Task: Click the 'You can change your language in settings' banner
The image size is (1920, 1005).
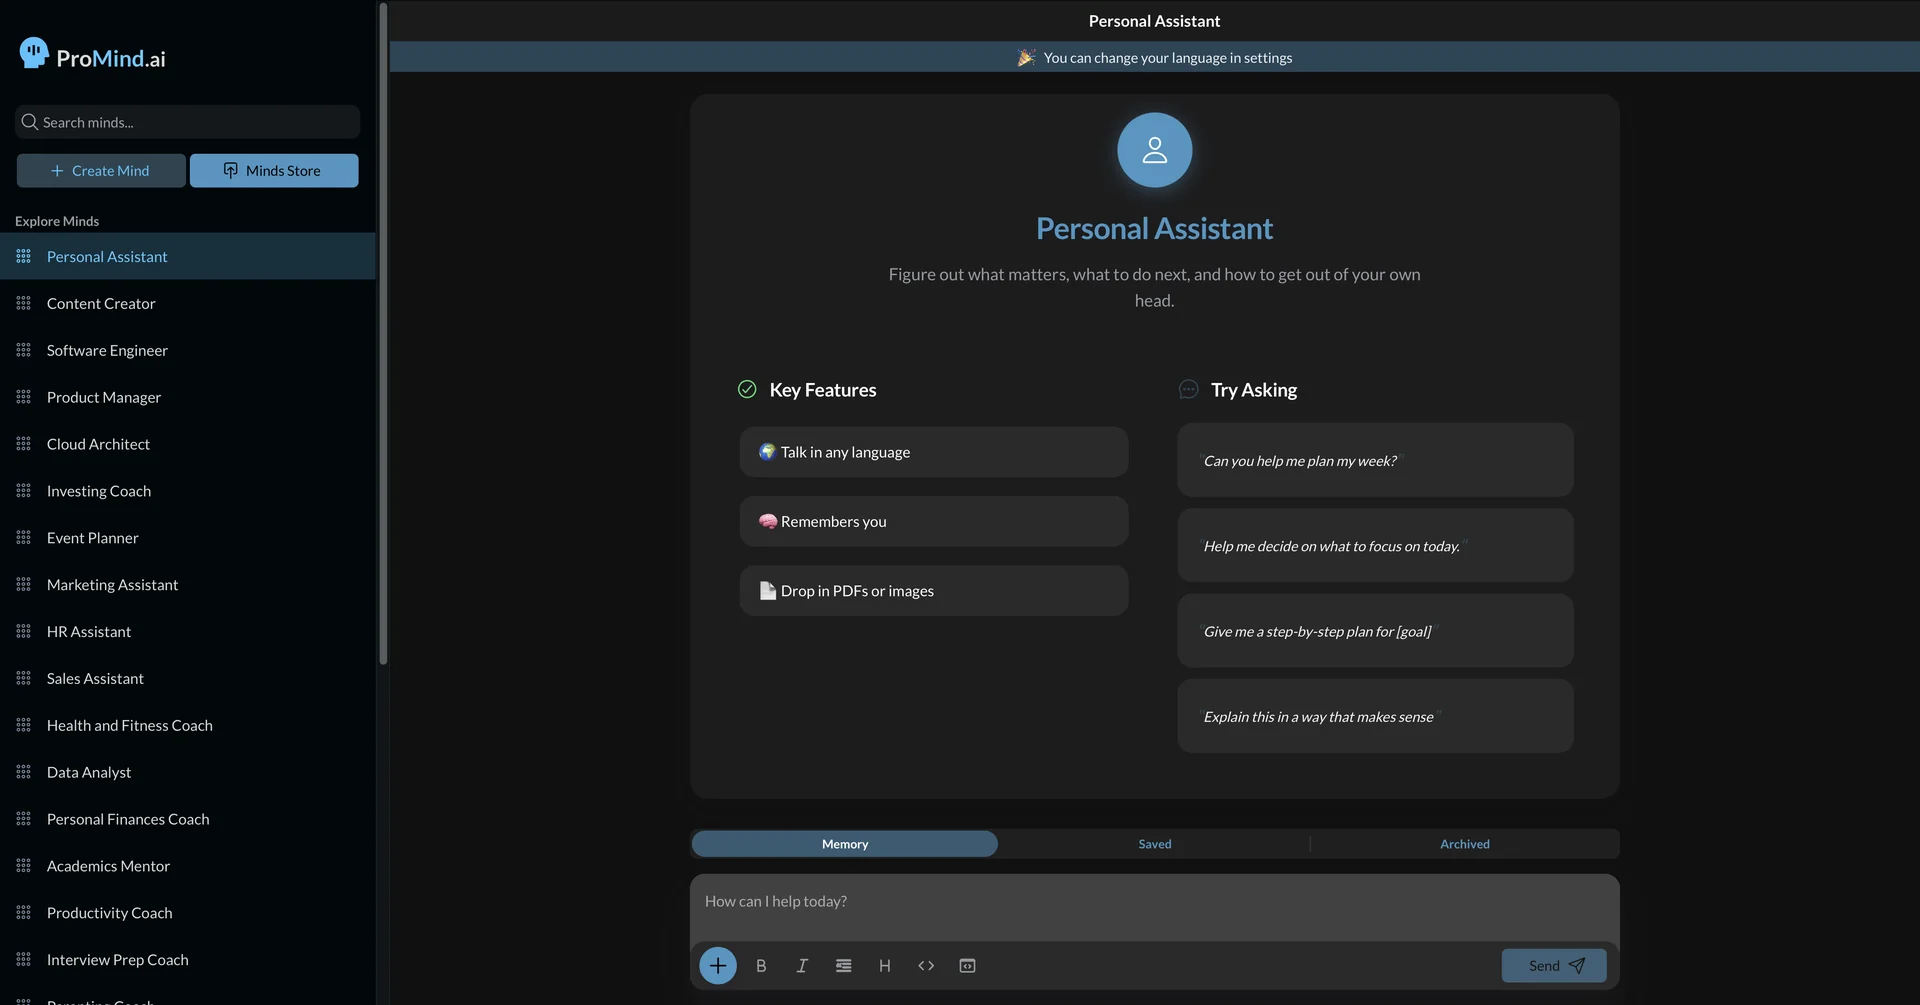Action: (1154, 57)
